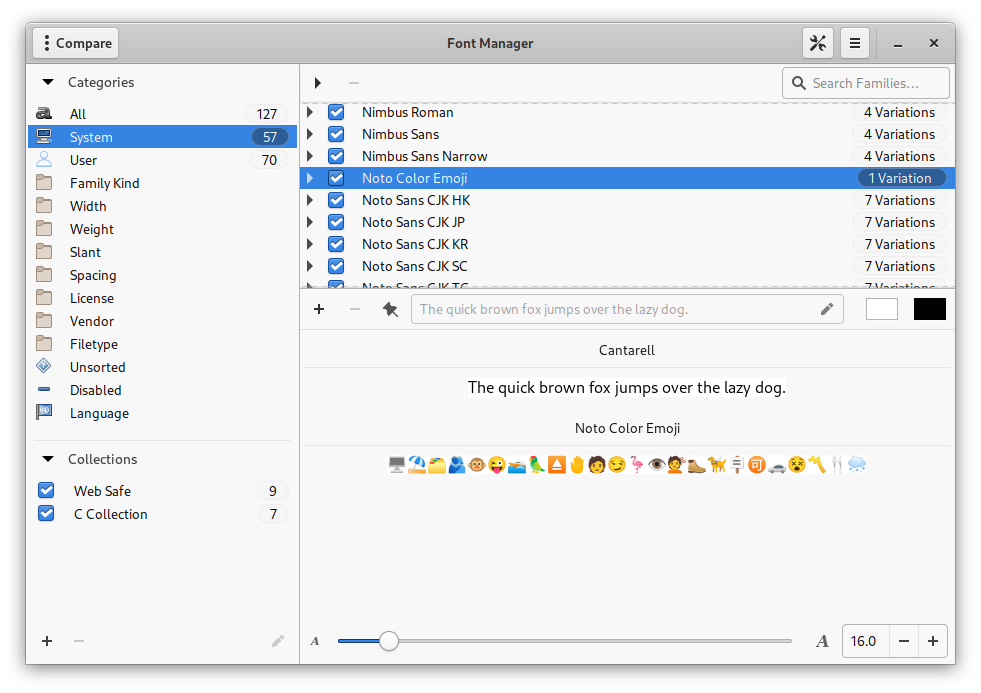Click the Search Families input field
Screen dimensions: 981x693
[x=876, y=83]
